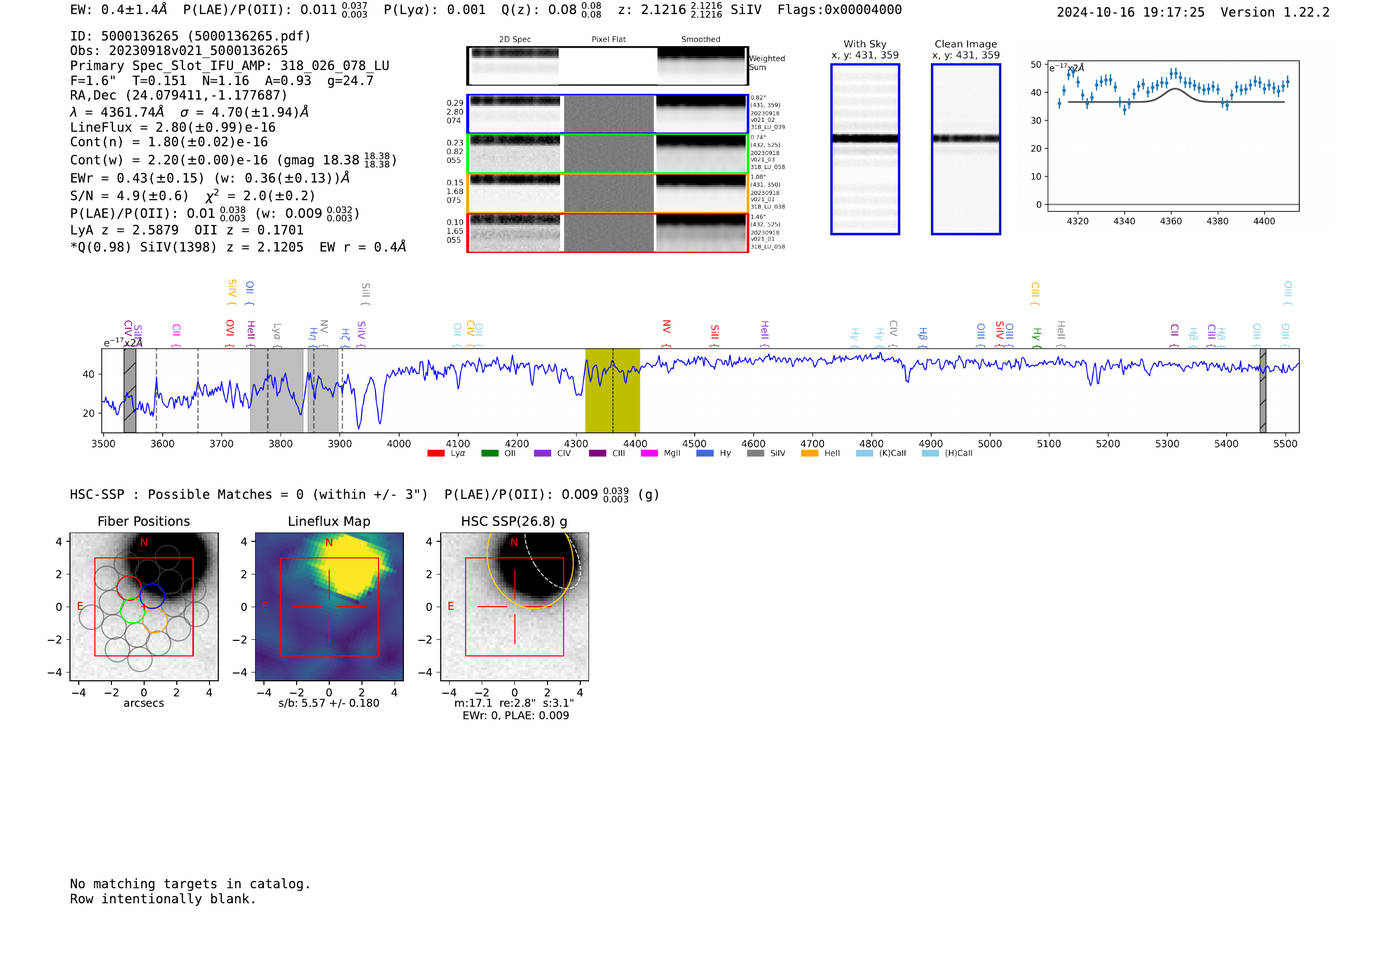Click the hatched band near 3550
Viewport: 1400px width, 953px height.
130,390
